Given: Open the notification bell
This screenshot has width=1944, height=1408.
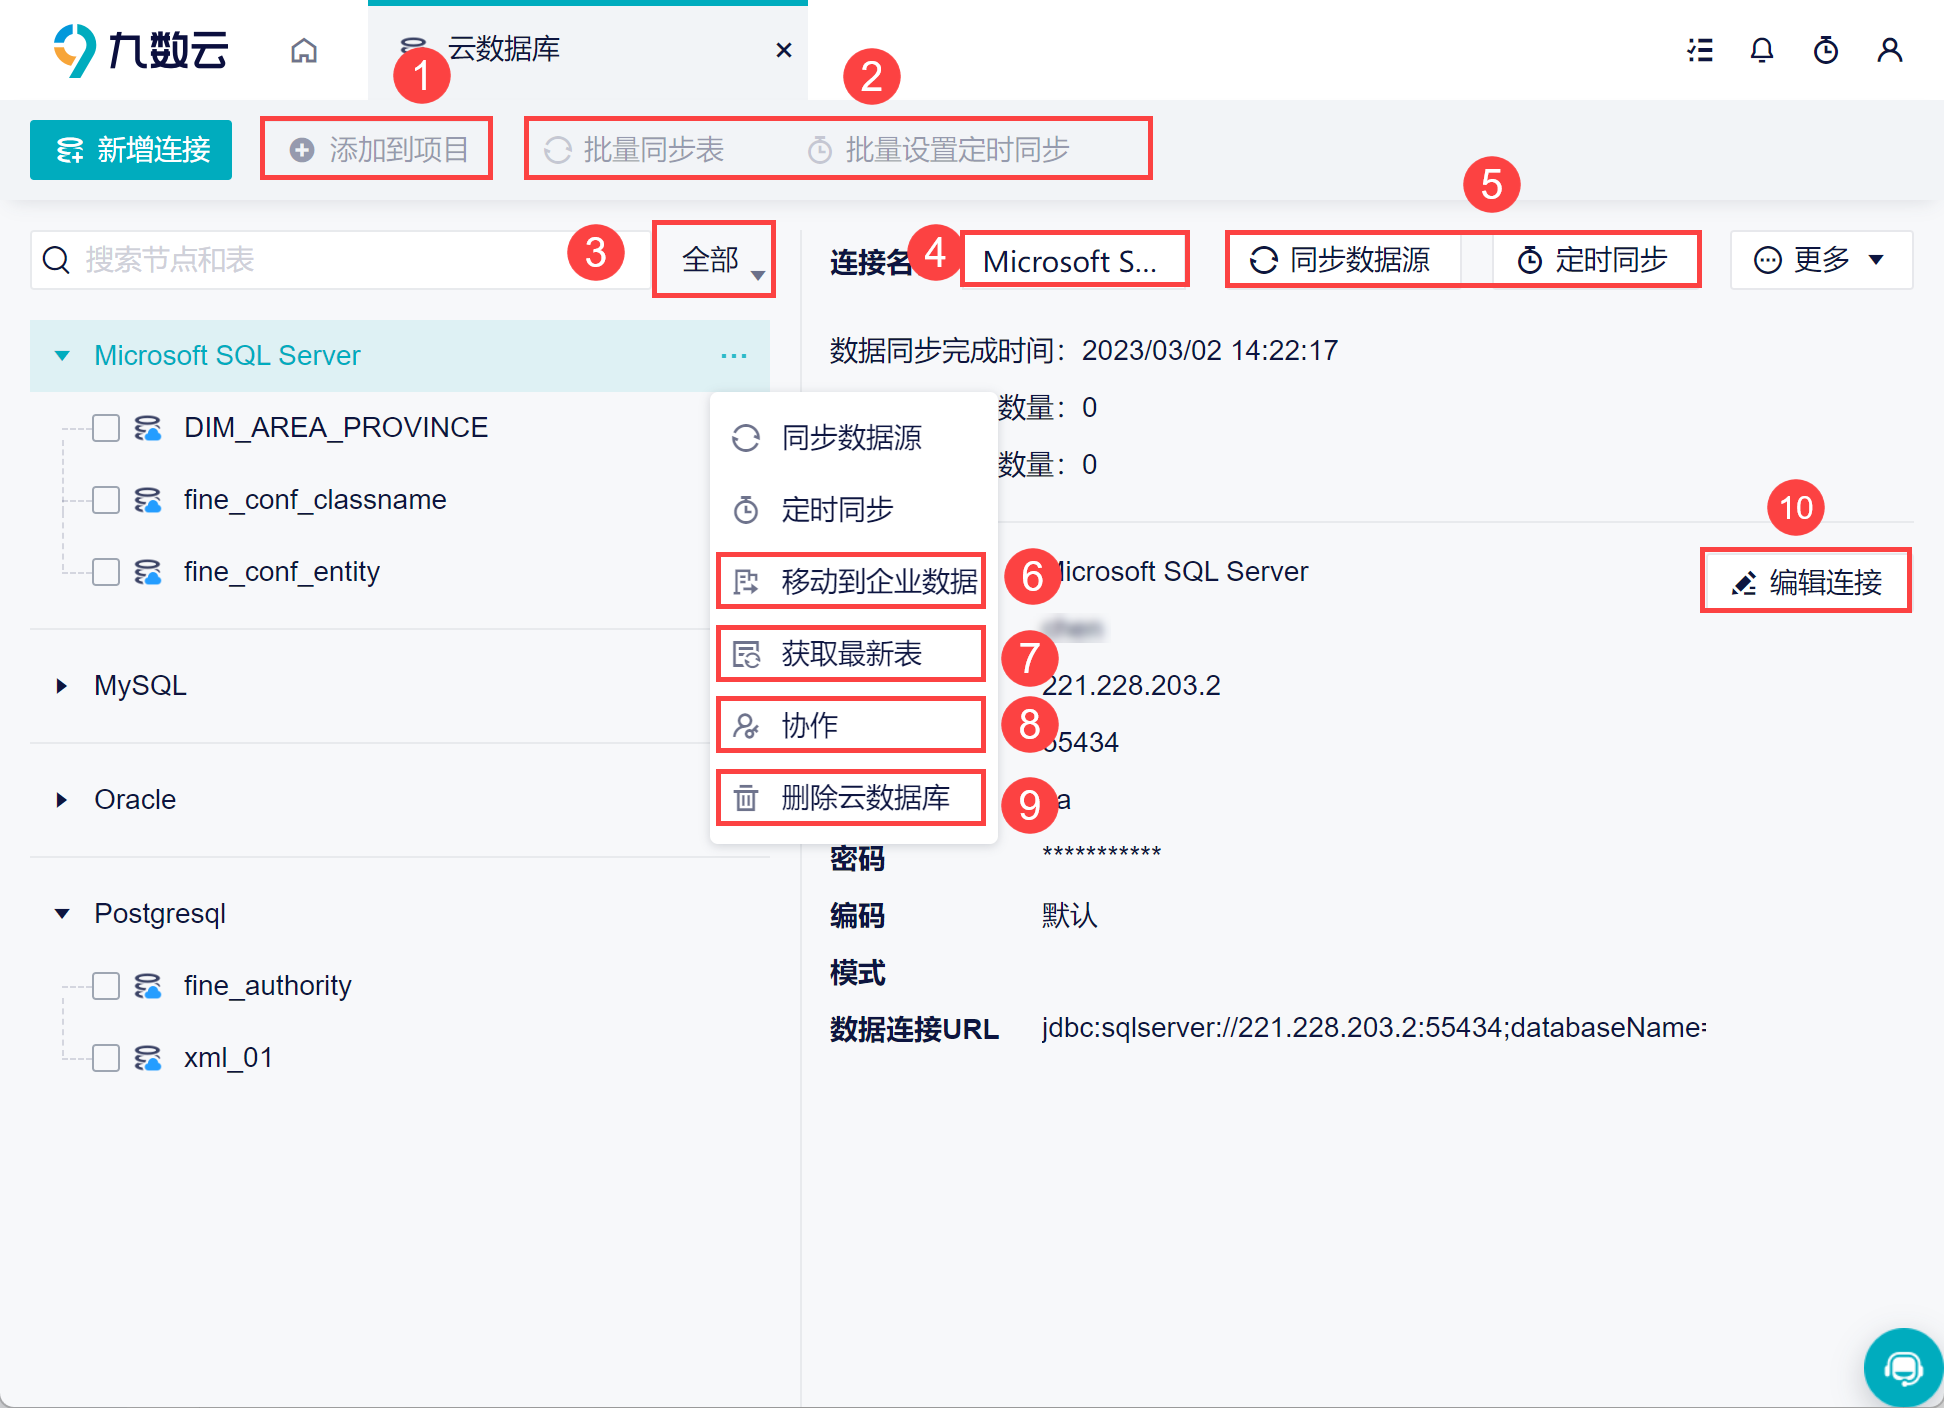Looking at the screenshot, I should click(1762, 50).
